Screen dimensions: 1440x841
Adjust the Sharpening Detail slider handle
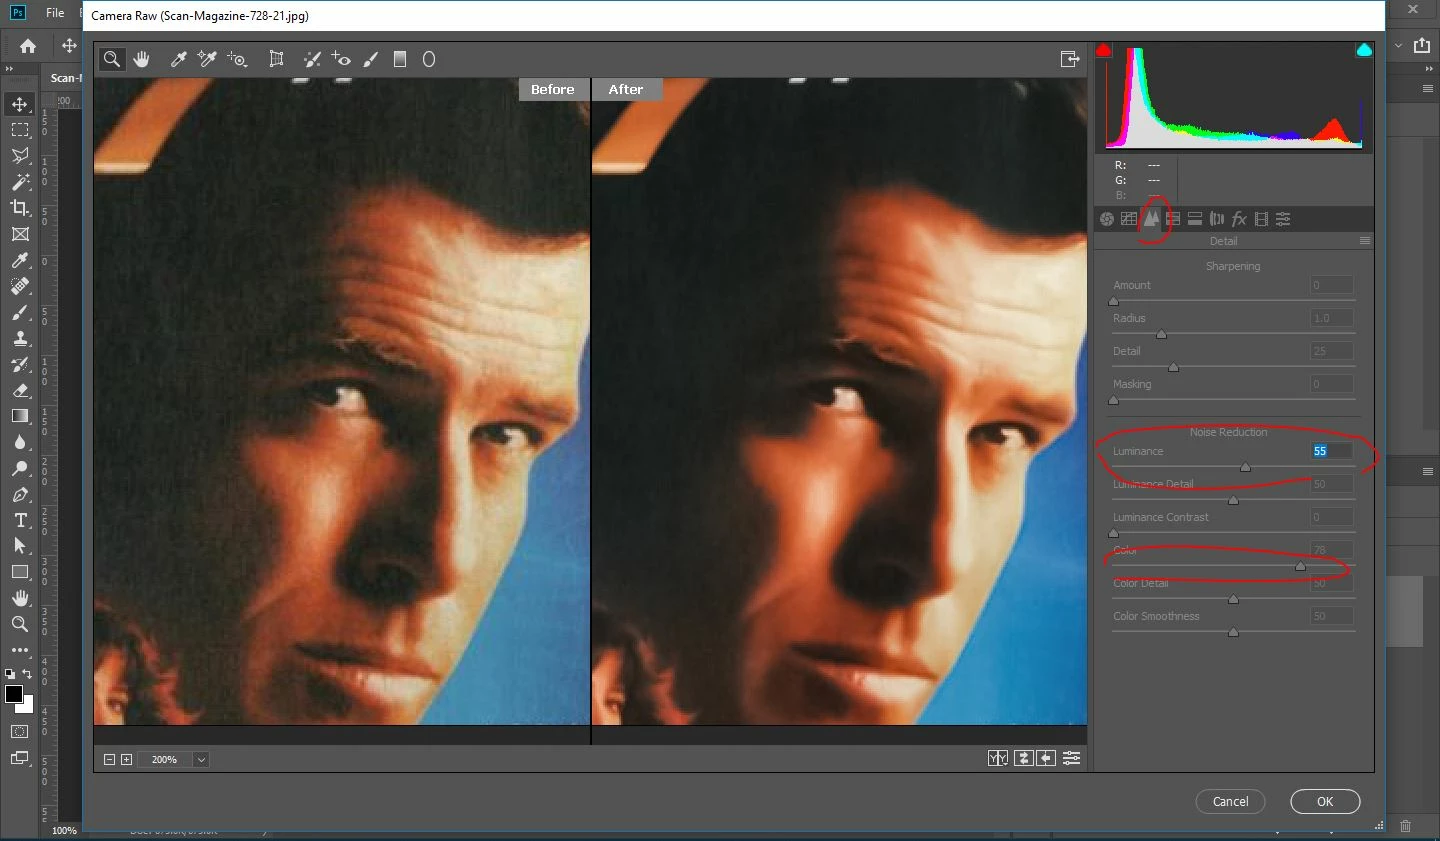coord(1173,367)
